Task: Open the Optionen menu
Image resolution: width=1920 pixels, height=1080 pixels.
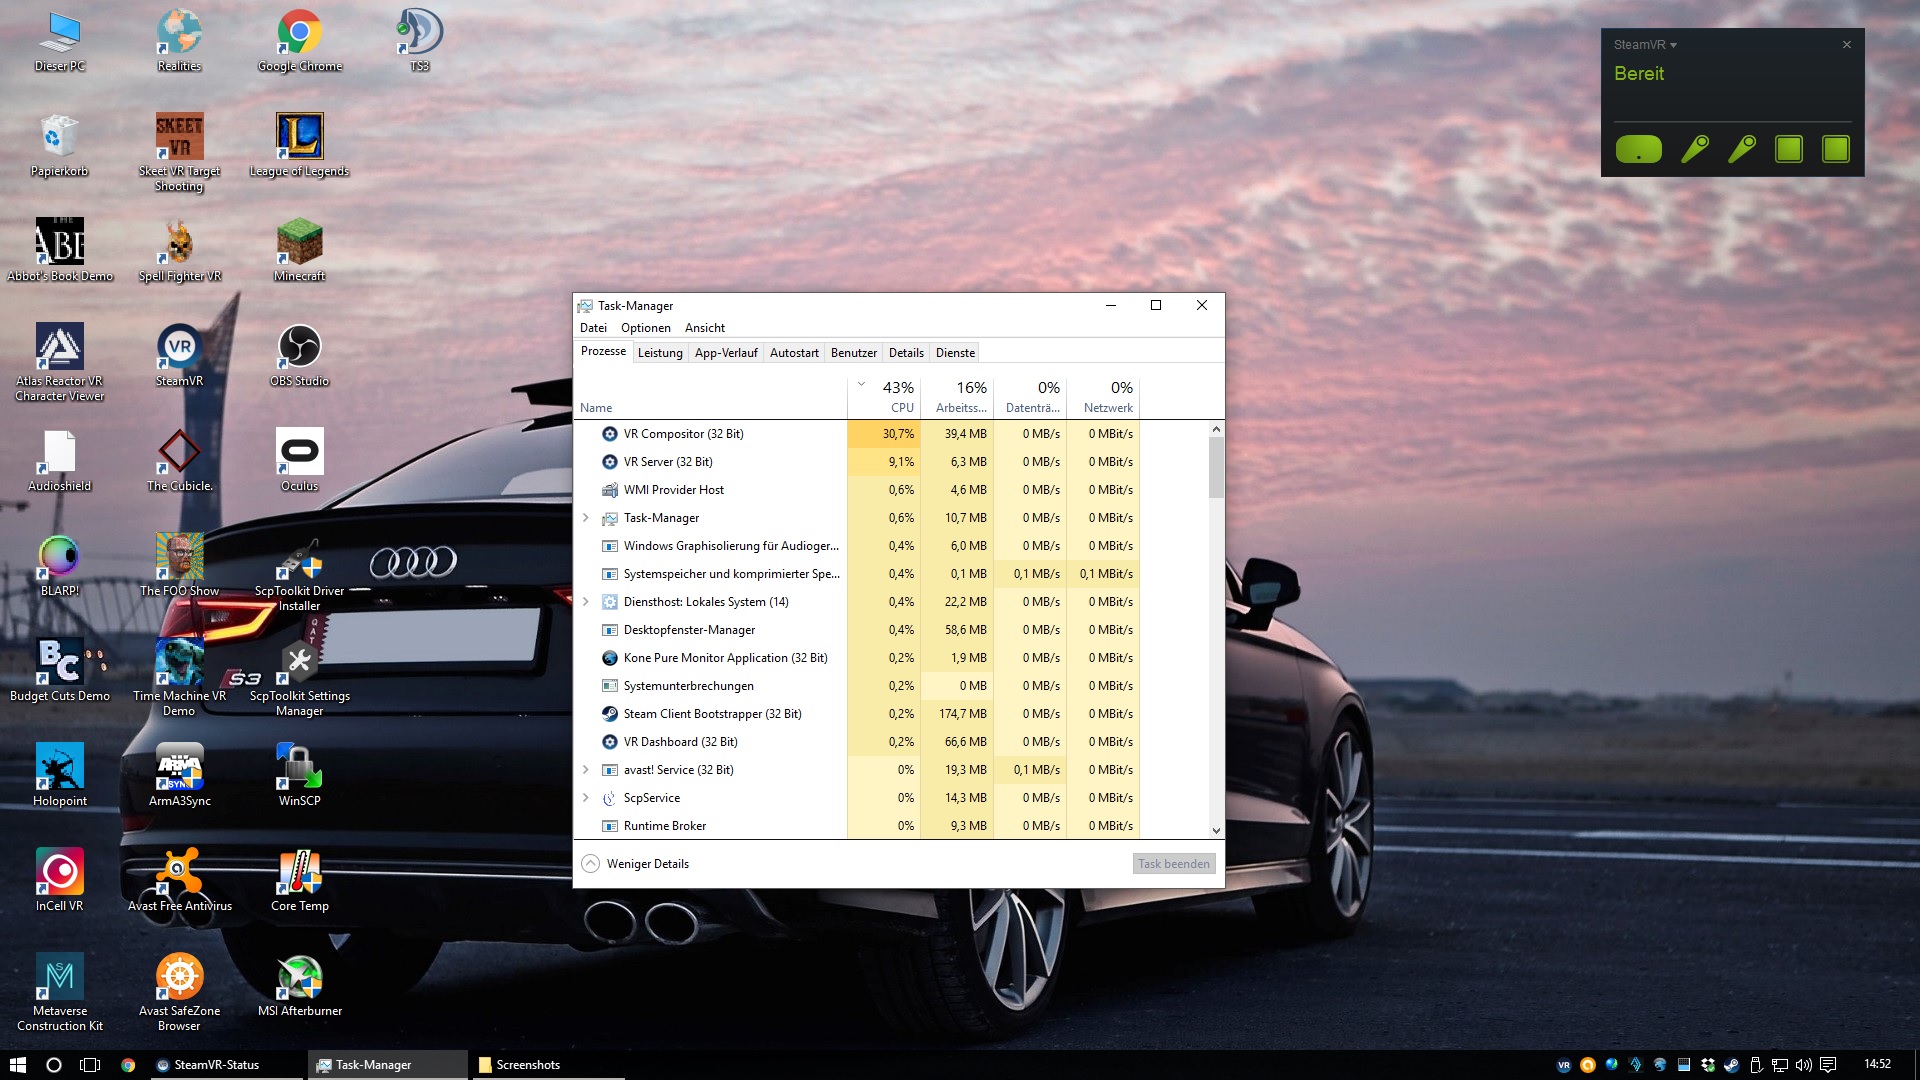Action: click(x=645, y=328)
